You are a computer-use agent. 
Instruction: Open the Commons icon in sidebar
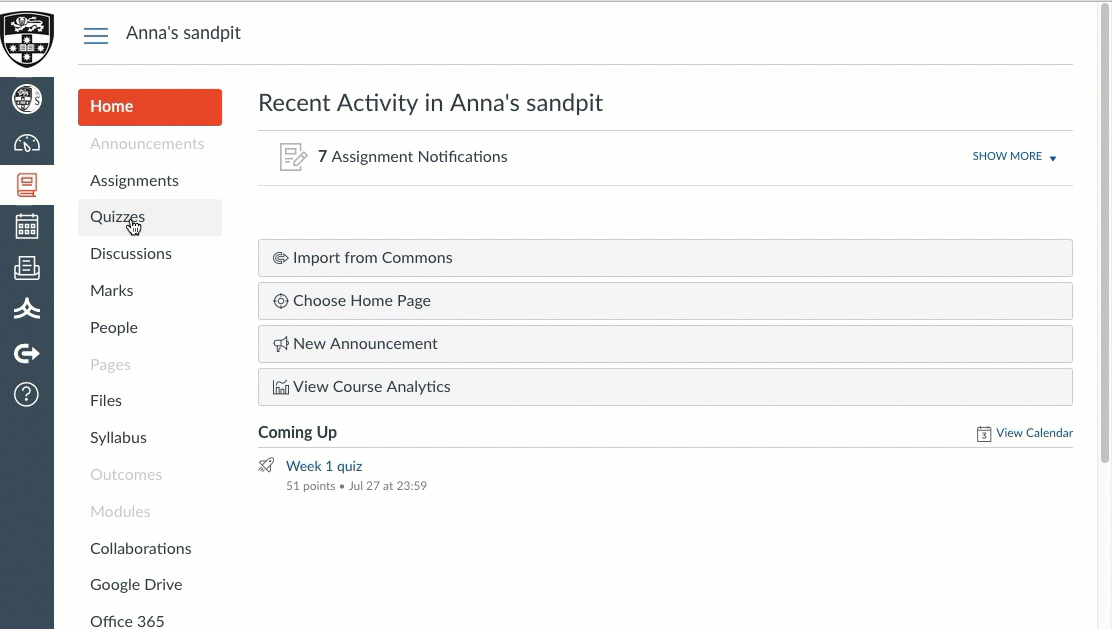(27, 310)
